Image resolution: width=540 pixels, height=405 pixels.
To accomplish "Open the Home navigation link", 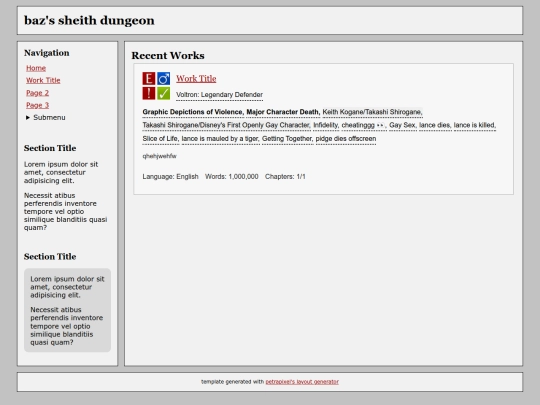I will click(36, 68).
